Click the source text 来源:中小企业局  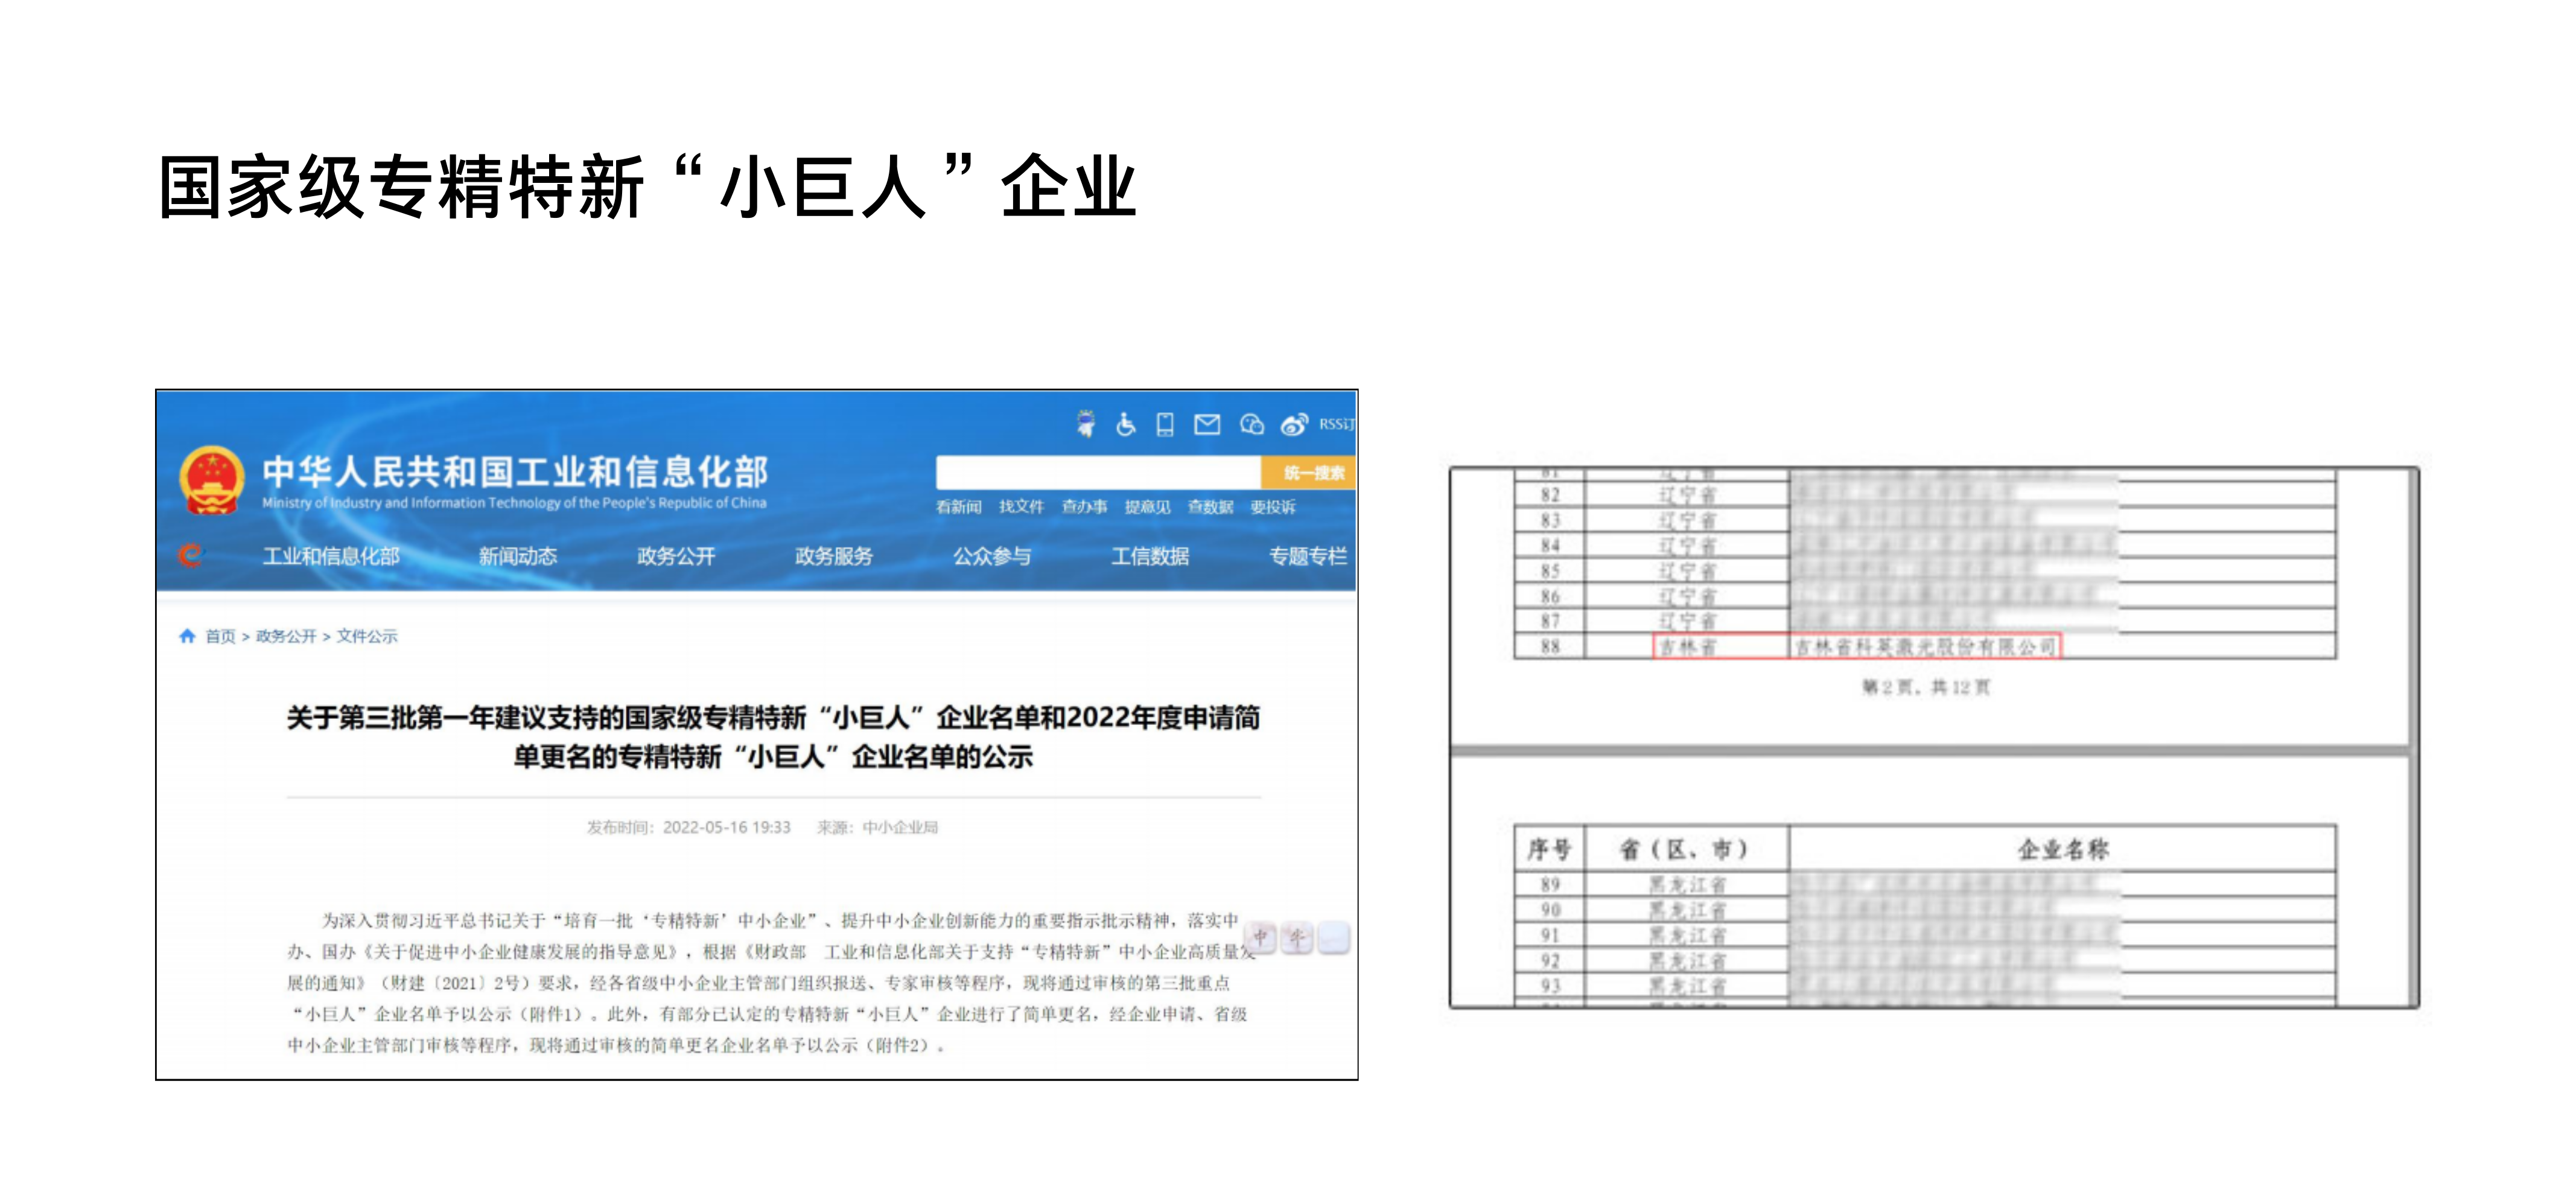(x=877, y=827)
